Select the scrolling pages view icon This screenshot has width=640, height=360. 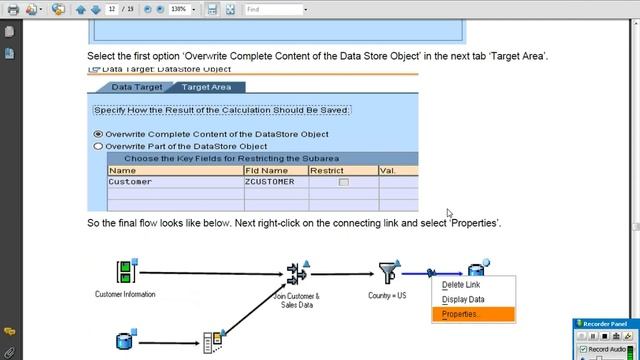(x=212, y=9)
